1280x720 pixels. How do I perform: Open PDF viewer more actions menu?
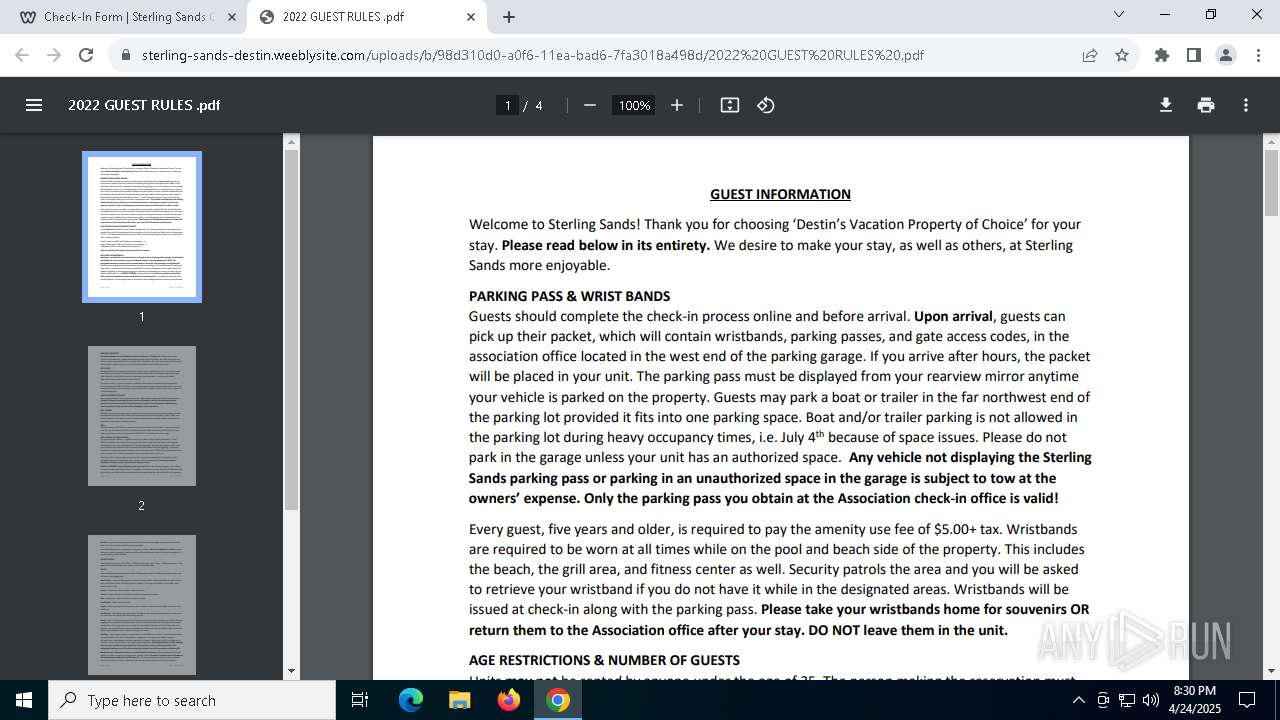point(1246,105)
